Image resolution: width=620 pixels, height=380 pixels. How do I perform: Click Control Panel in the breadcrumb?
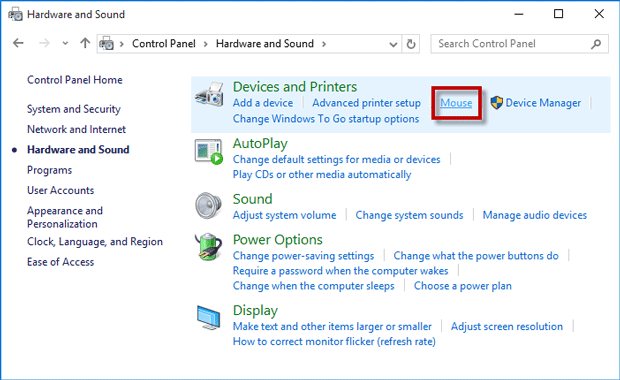coord(164,43)
